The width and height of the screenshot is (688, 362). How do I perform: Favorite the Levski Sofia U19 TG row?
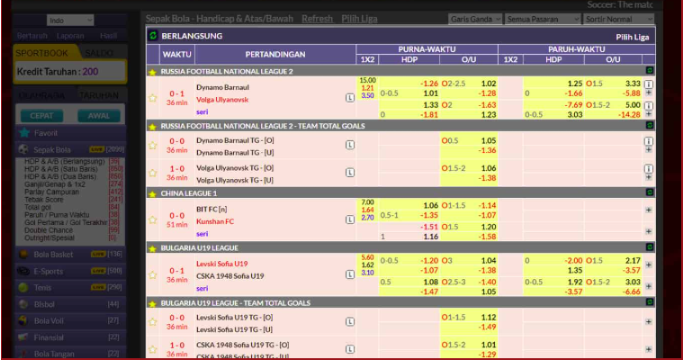153,322
